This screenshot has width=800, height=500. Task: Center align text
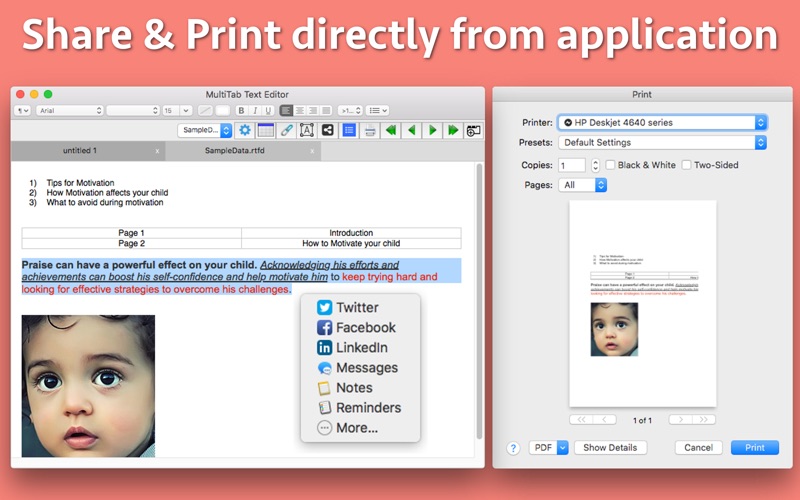pyautogui.click(x=299, y=110)
